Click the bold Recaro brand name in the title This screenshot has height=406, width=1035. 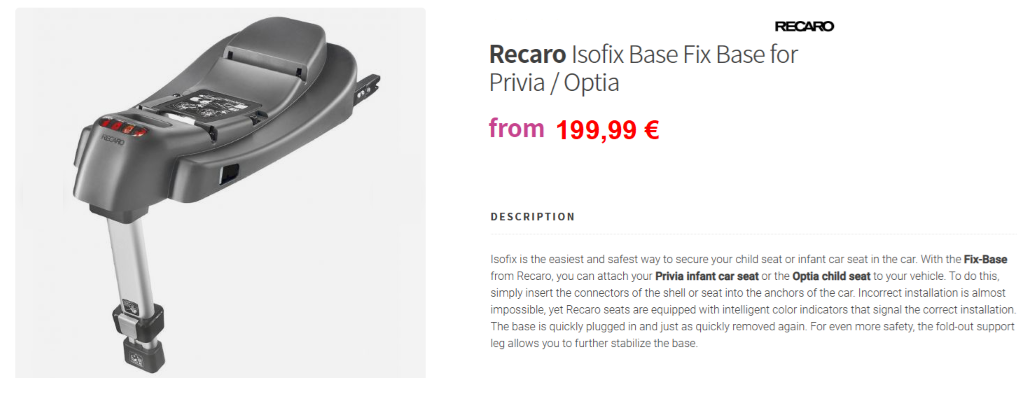pos(526,55)
